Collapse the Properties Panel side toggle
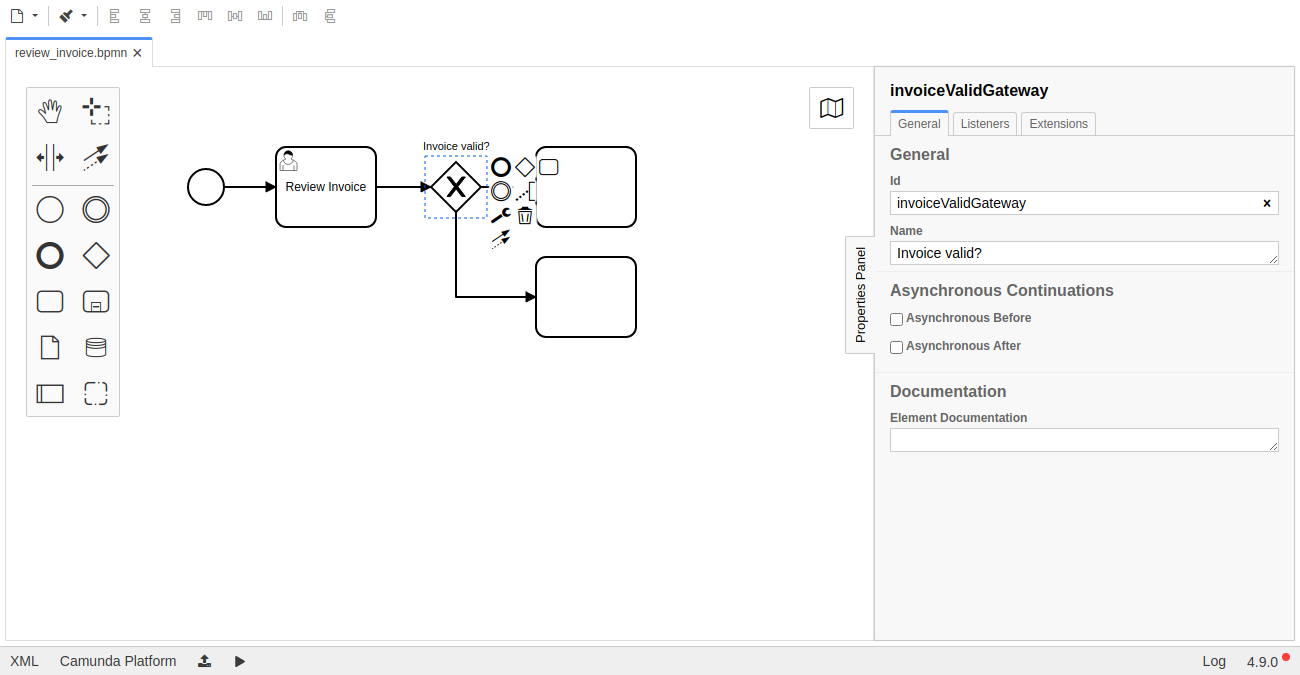The width and height of the screenshot is (1300, 675). pyautogui.click(x=860, y=295)
